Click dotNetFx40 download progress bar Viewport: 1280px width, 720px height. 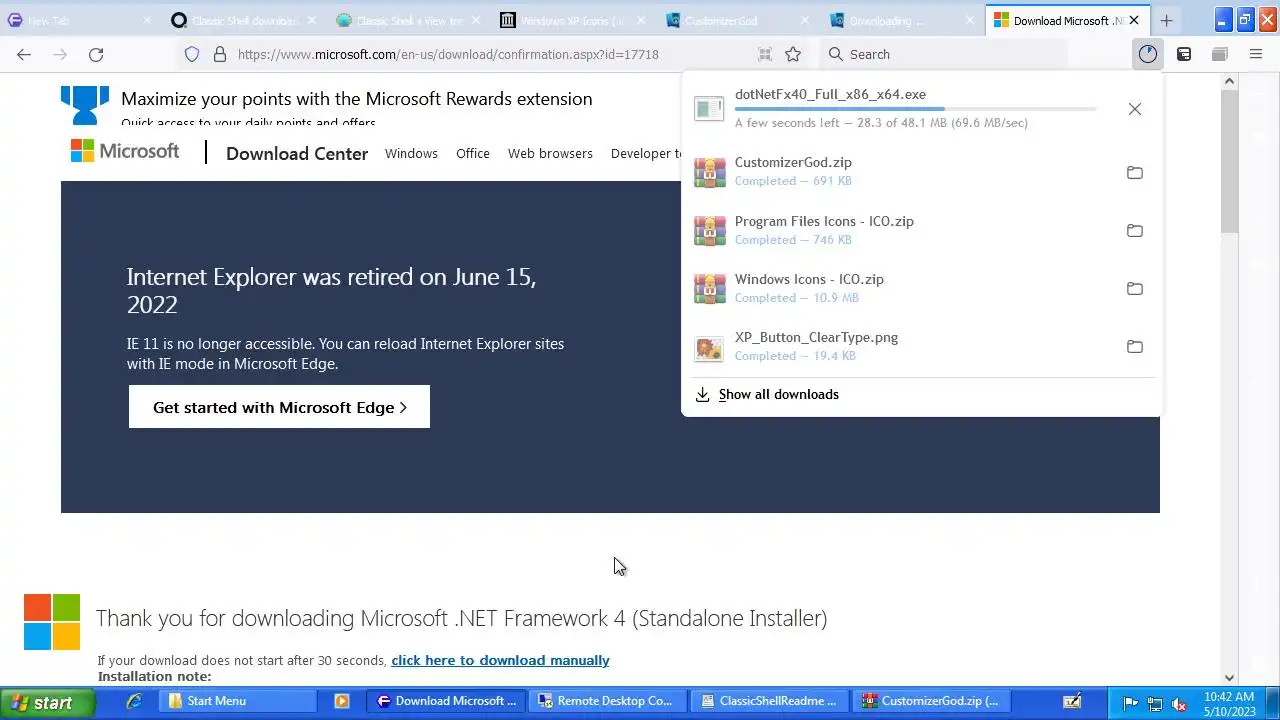point(915,109)
